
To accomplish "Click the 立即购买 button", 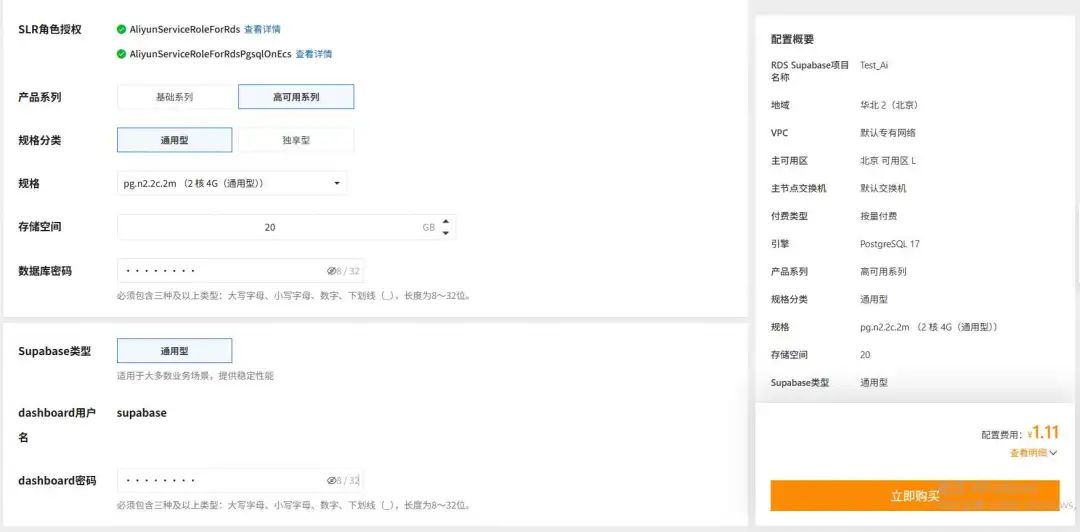I will pos(915,495).
